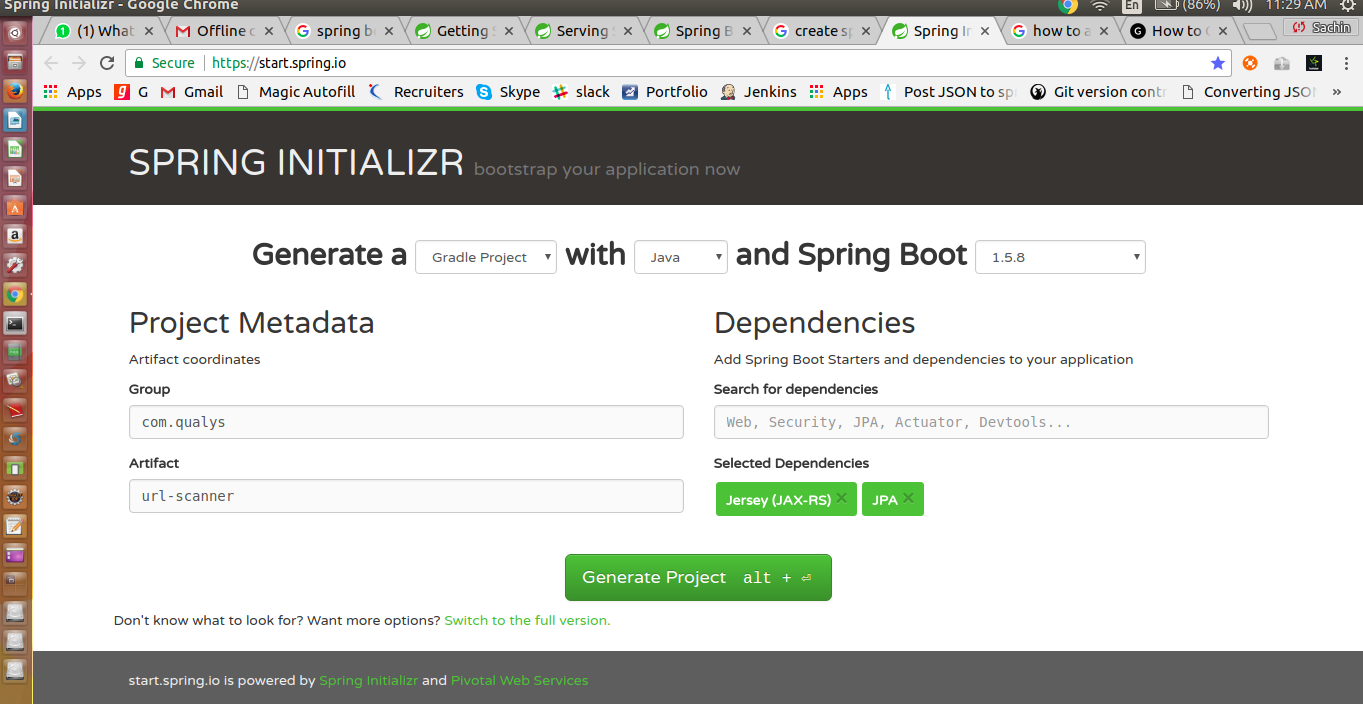Viewport: 1363px width, 704px height.
Task: Open the Spring Boot version 1.5.8 dropdown
Action: click(x=1060, y=257)
